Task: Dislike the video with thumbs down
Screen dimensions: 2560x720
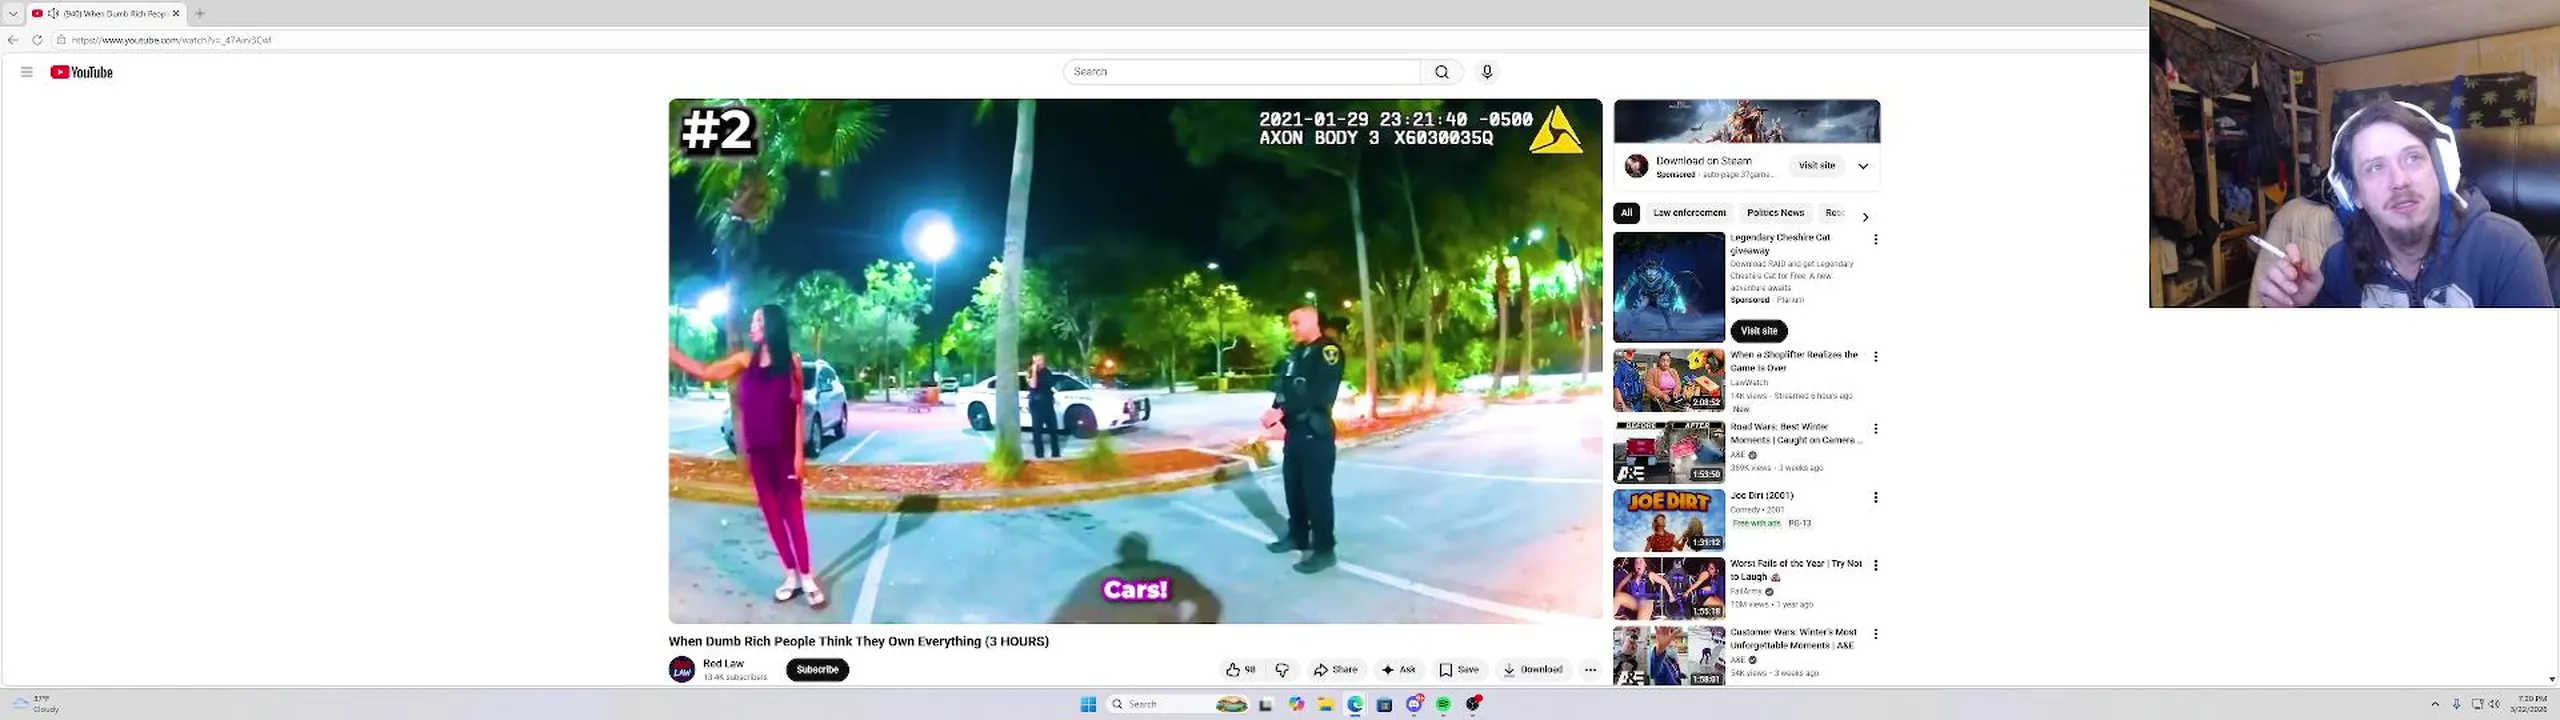Action: click(x=1282, y=670)
